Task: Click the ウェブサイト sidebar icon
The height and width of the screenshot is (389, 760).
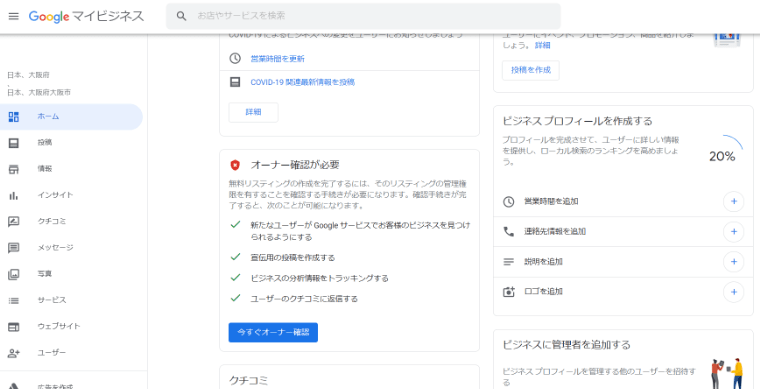Action: pos(14,327)
